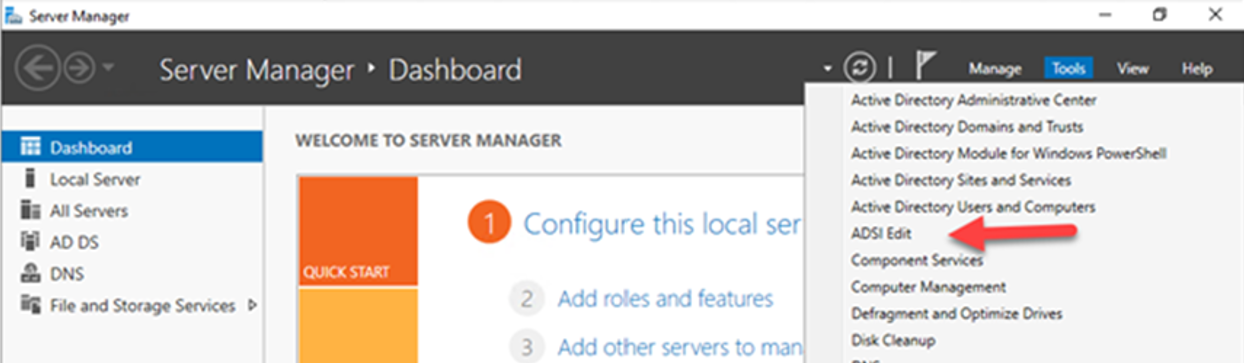This screenshot has width=1244, height=363.
Task: Open ADSI Edit from Tools menu
Action: tap(881, 233)
